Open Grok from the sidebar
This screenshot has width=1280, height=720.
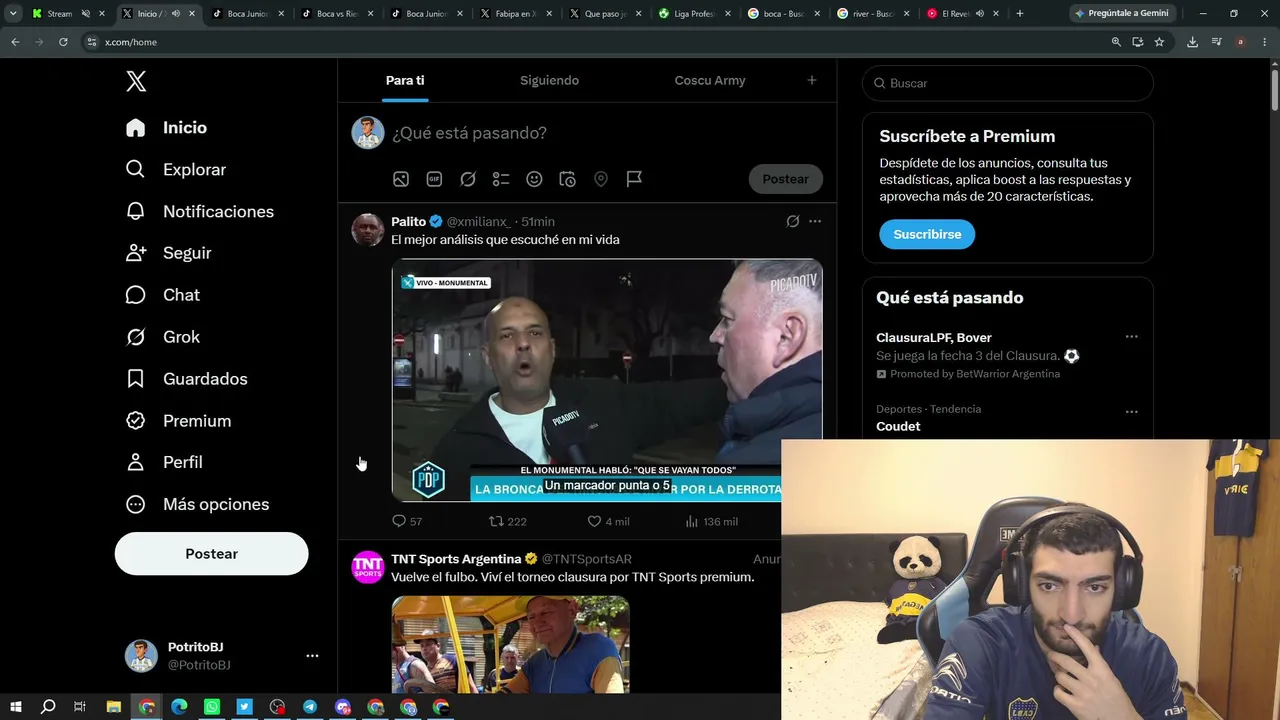tap(162, 337)
